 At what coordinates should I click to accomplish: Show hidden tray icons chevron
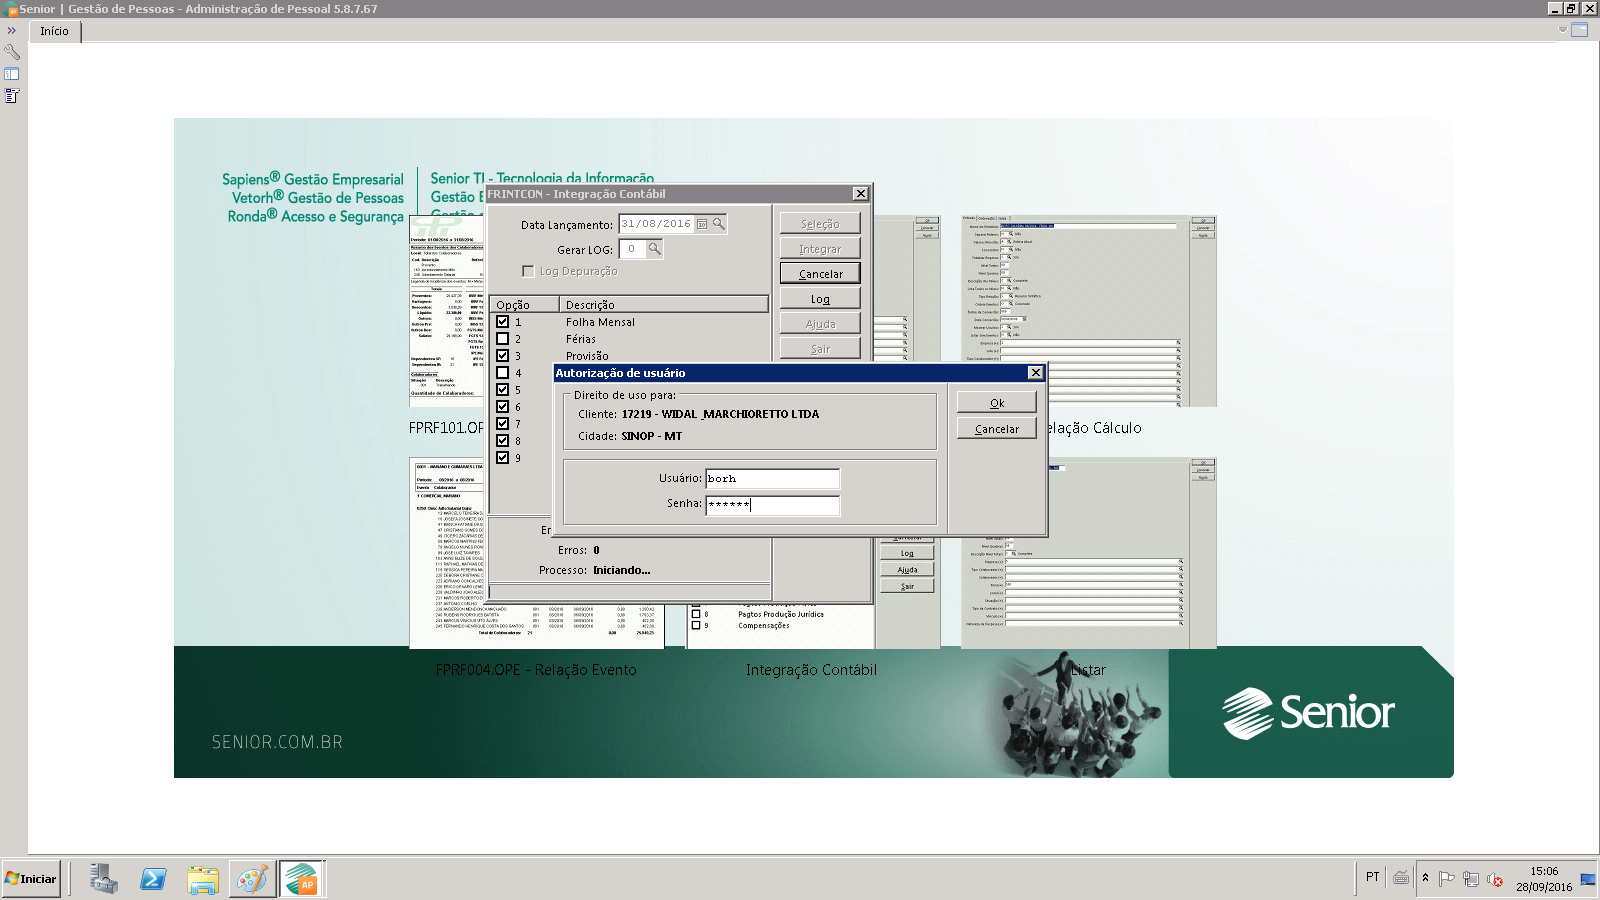pos(1426,878)
